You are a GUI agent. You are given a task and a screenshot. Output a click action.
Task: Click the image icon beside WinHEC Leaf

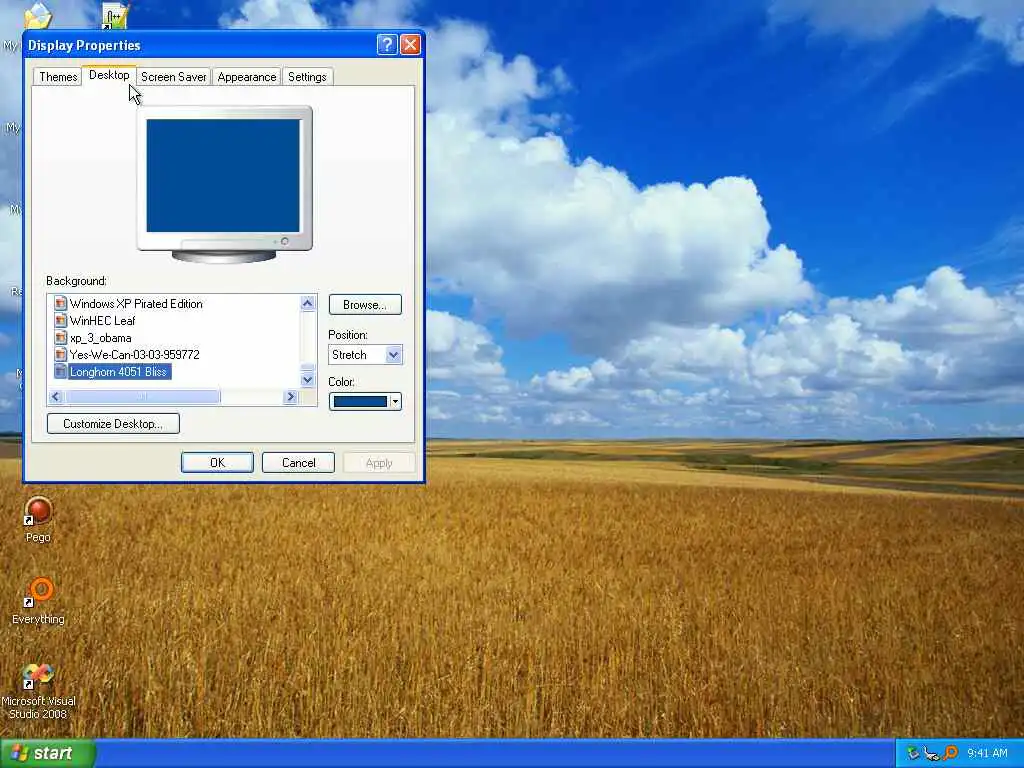(x=61, y=321)
